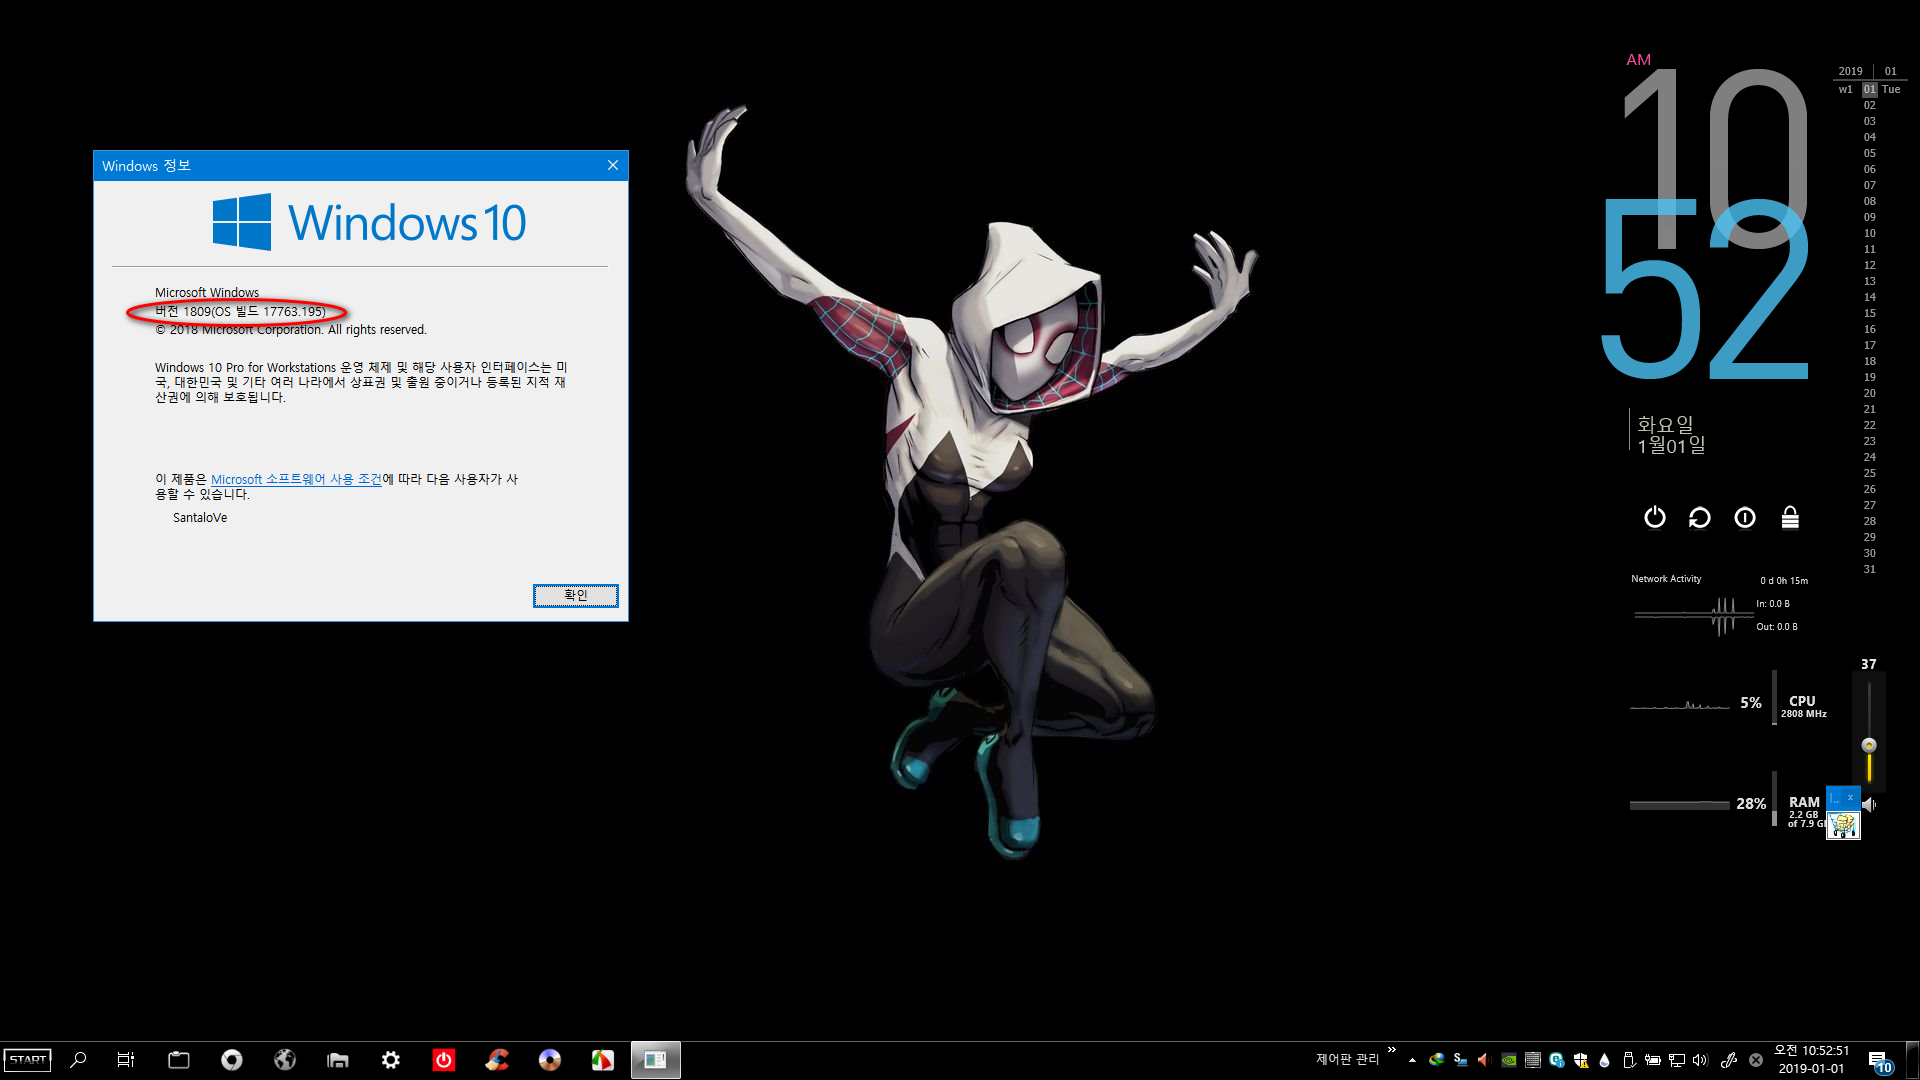Open File Explorer from the taskbar
The image size is (1920, 1080).
(x=338, y=1060)
